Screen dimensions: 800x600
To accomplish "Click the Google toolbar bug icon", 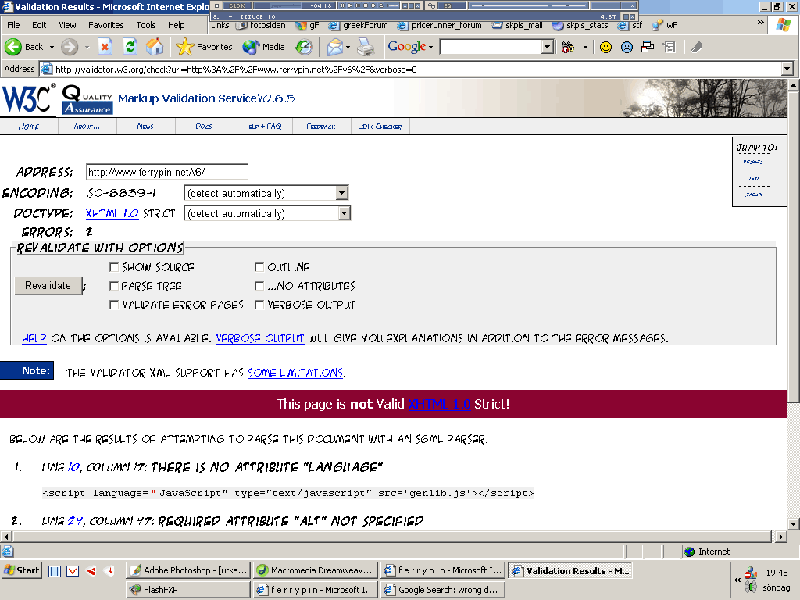I will click(567, 47).
